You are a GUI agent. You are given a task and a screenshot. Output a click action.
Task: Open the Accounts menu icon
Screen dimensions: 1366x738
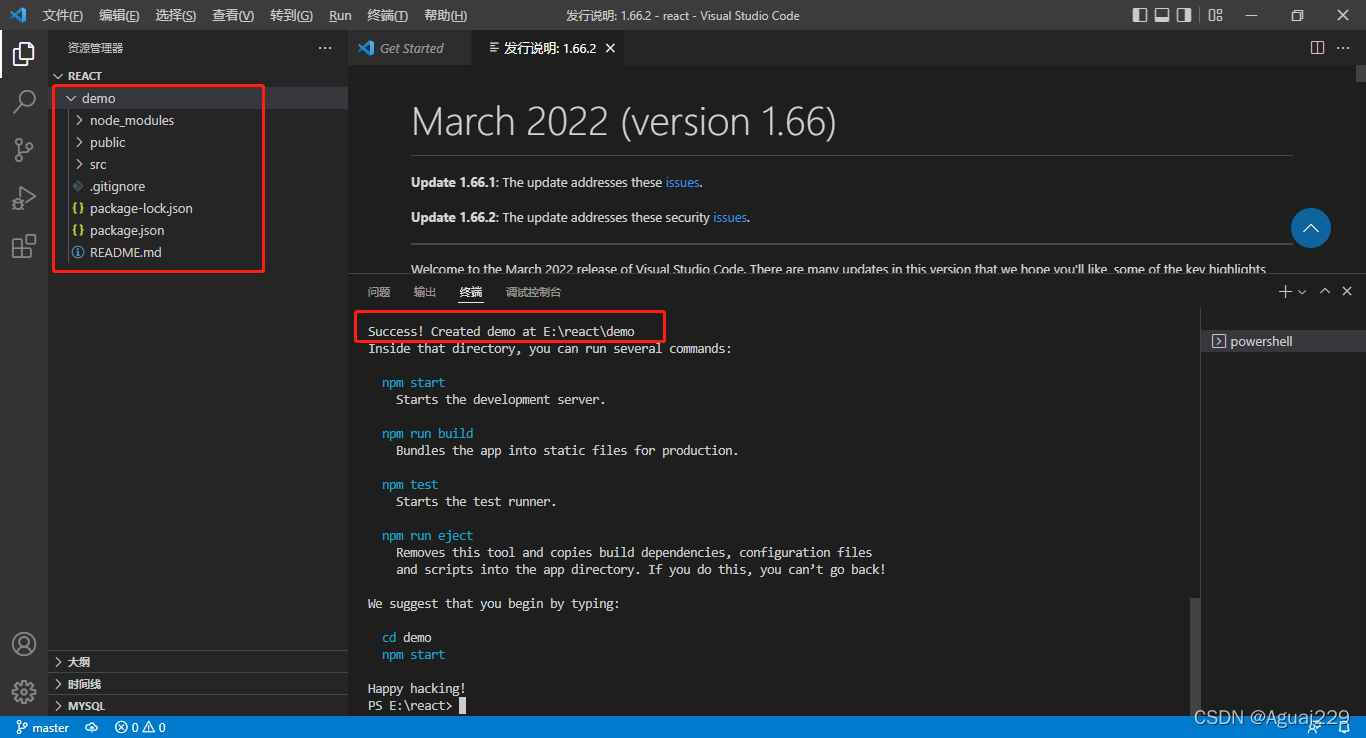[24, 644]
